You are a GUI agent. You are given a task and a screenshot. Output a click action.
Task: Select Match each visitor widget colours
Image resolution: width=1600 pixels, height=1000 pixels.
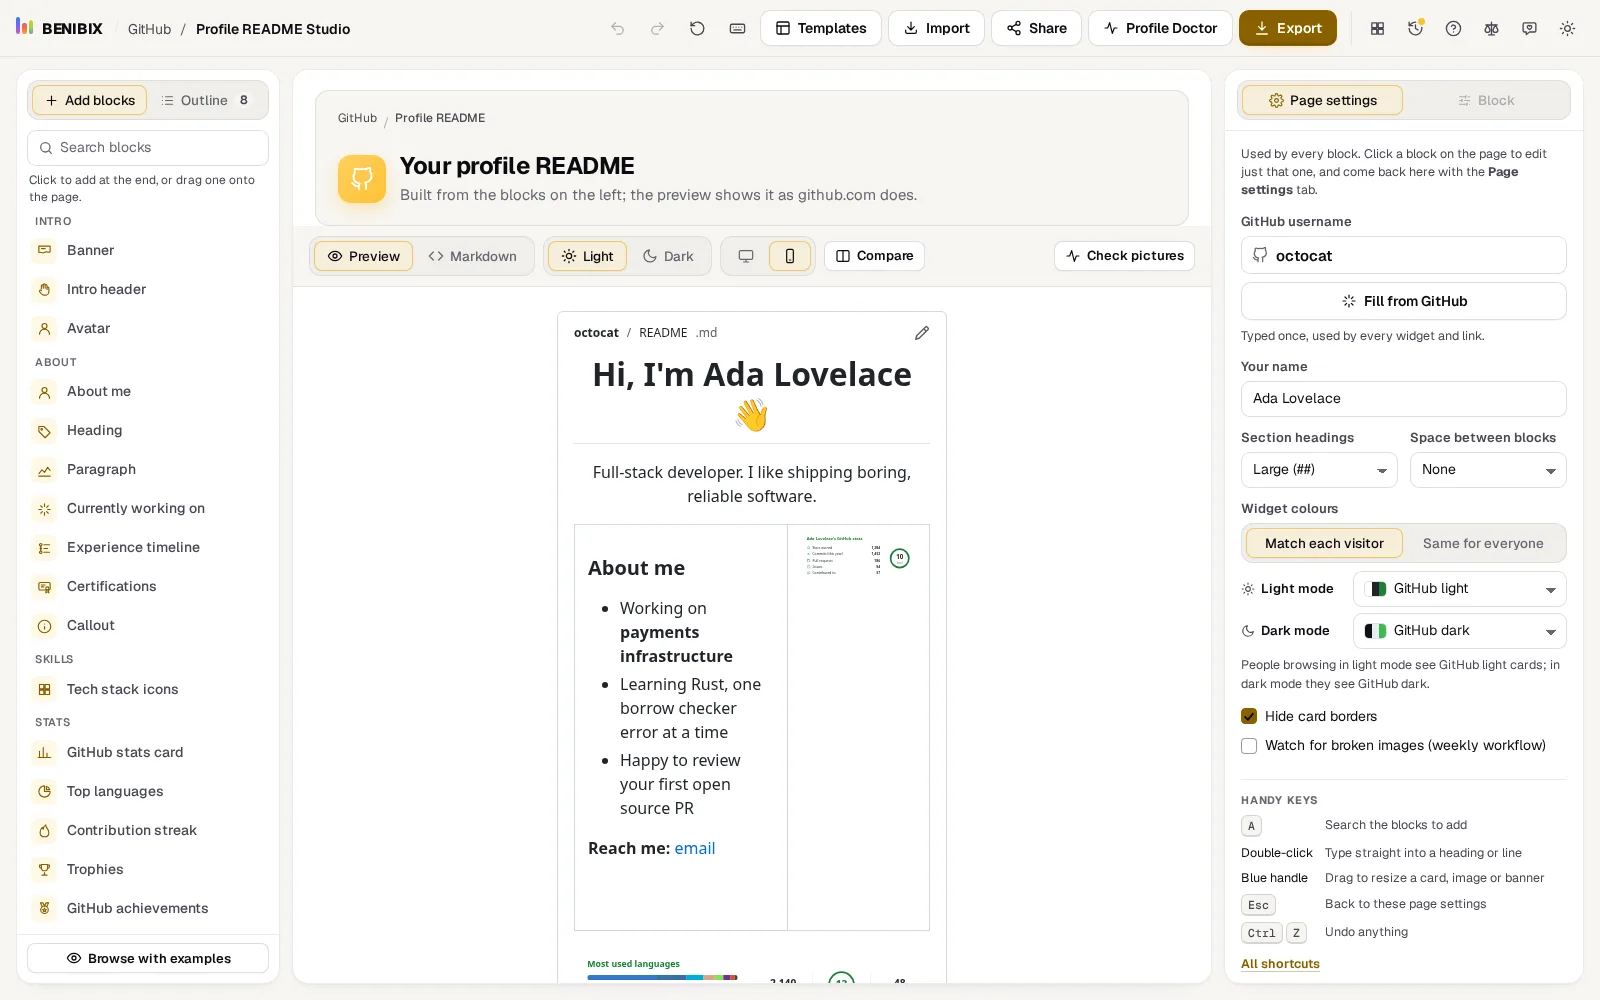point(1324,543)
